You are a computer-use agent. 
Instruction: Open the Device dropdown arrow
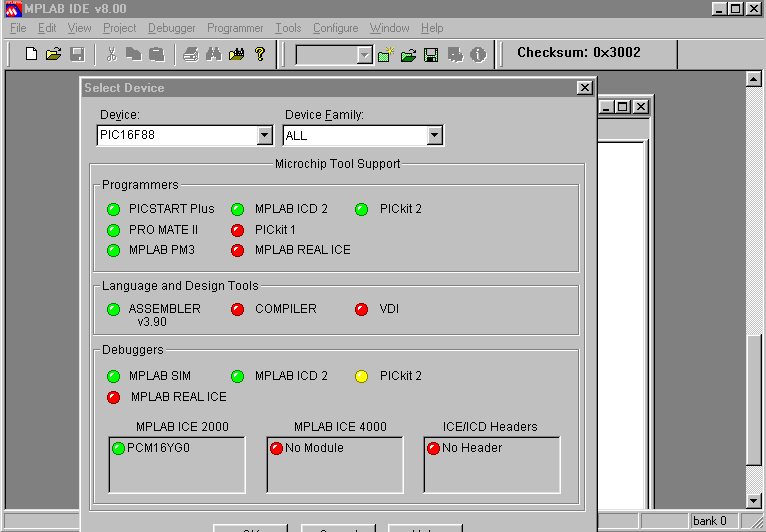(x=264, y=135)
